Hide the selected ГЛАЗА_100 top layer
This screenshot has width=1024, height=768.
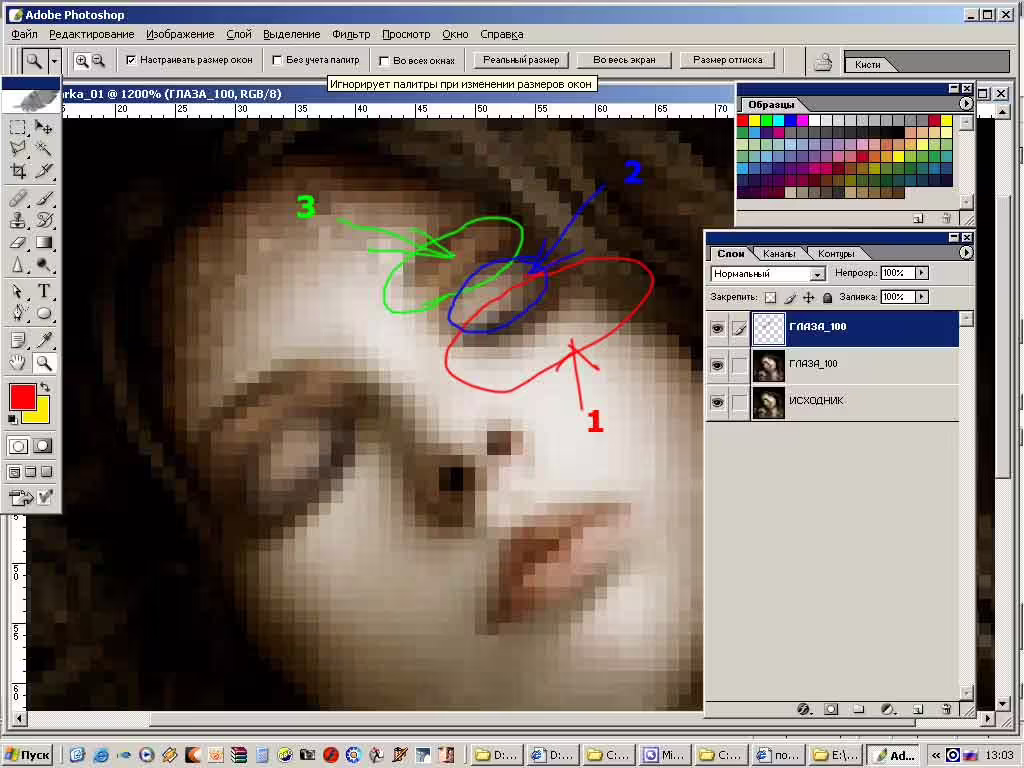coord(717,328)
